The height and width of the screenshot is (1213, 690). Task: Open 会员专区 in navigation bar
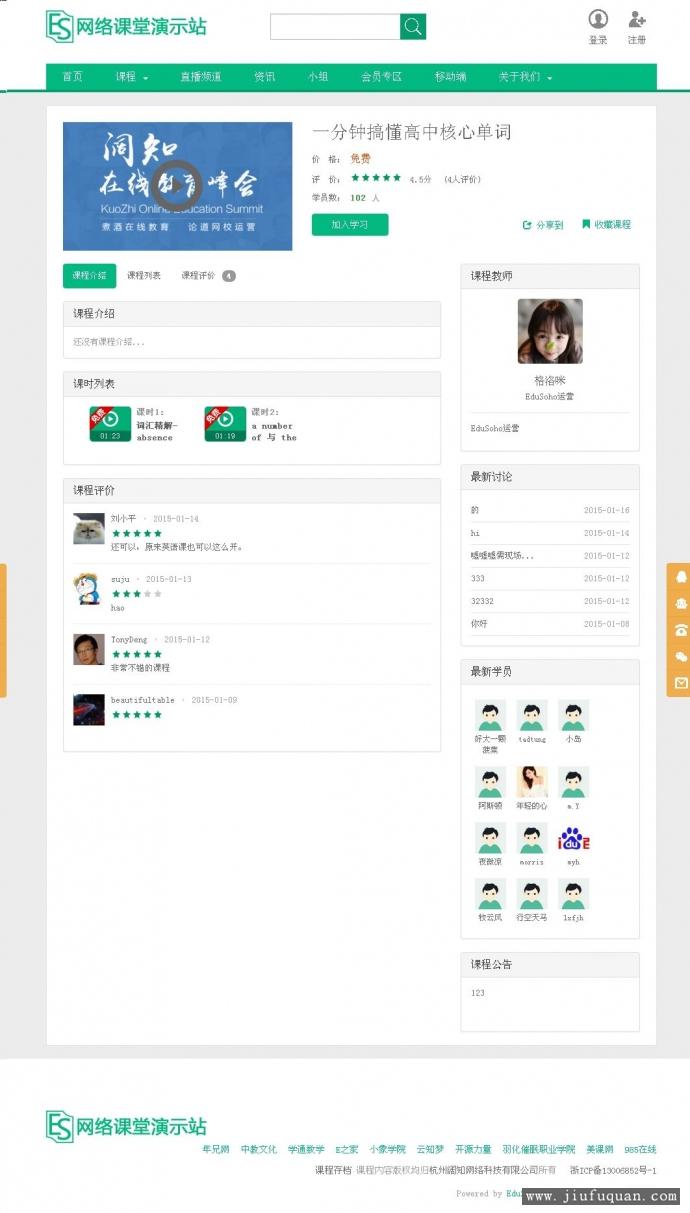click(381, 77)
